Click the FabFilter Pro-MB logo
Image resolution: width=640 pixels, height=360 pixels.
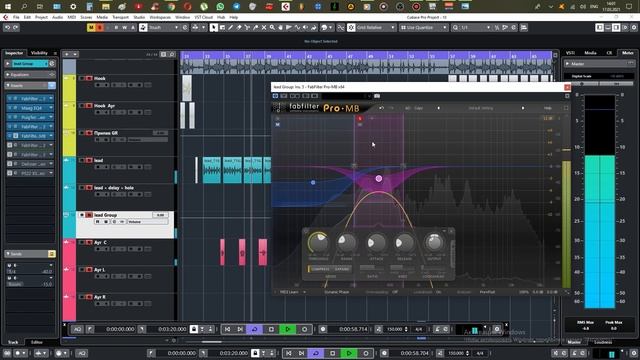tap(324, 108)
